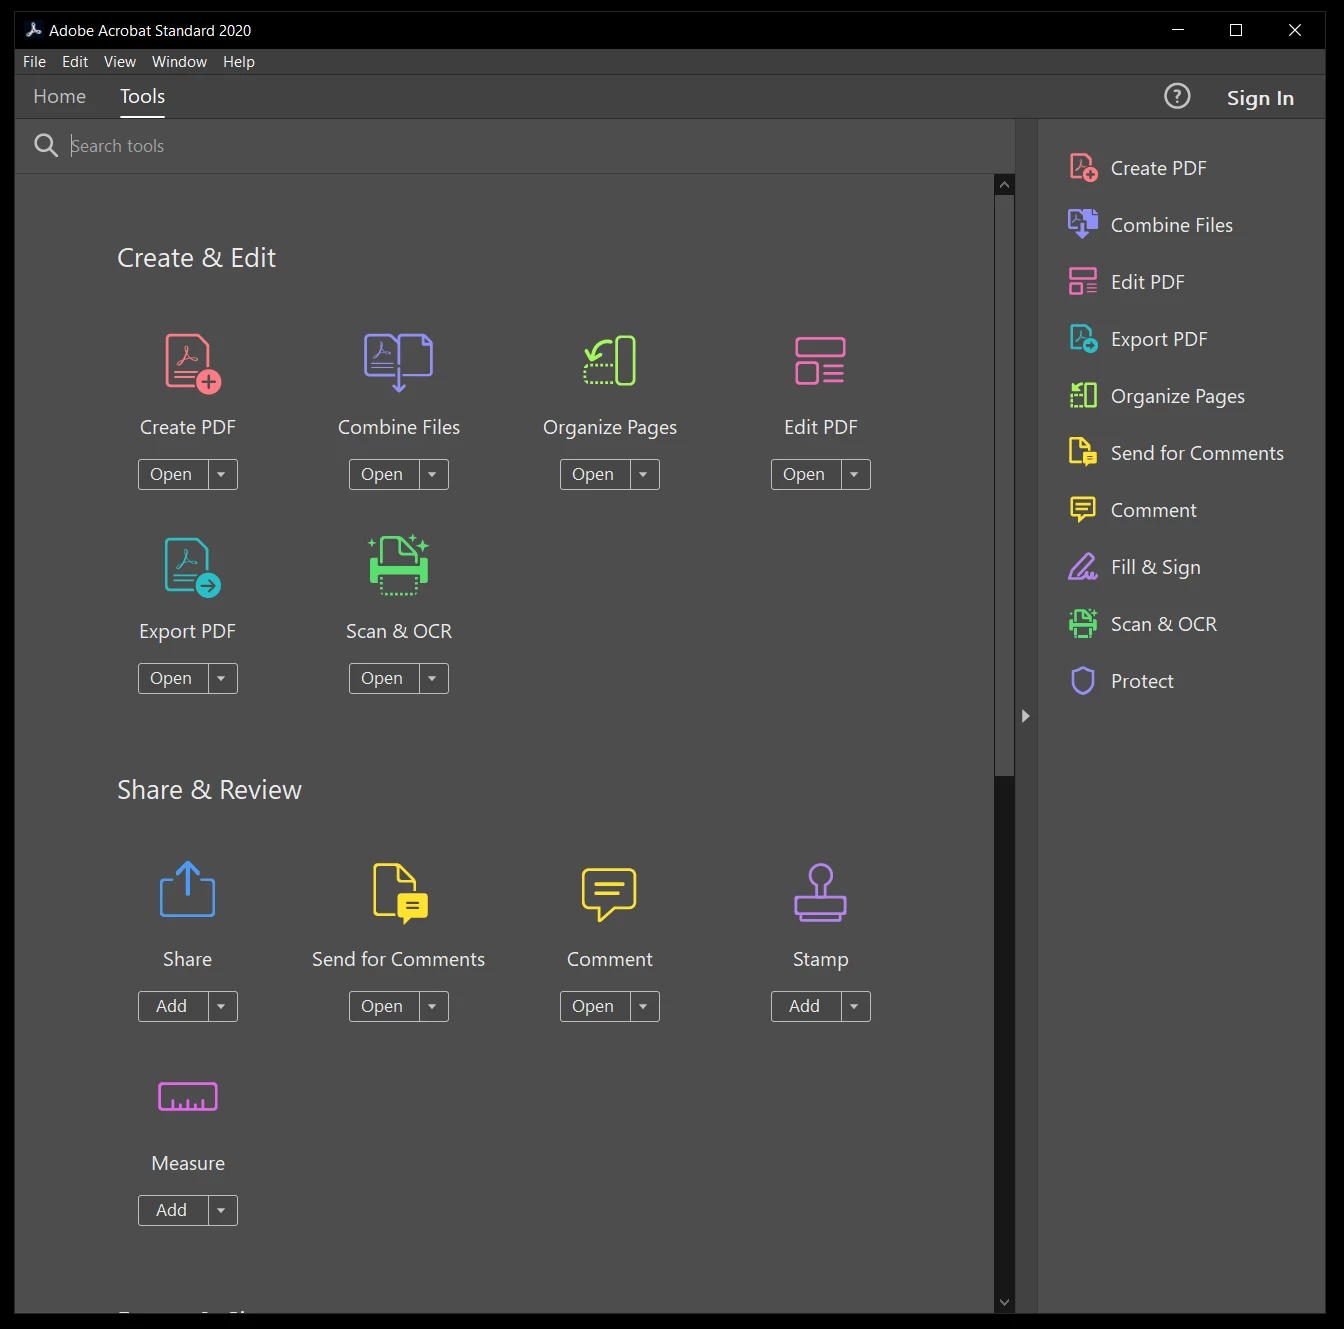
Task: Open the Window menu
Action: tap(180, 62)
